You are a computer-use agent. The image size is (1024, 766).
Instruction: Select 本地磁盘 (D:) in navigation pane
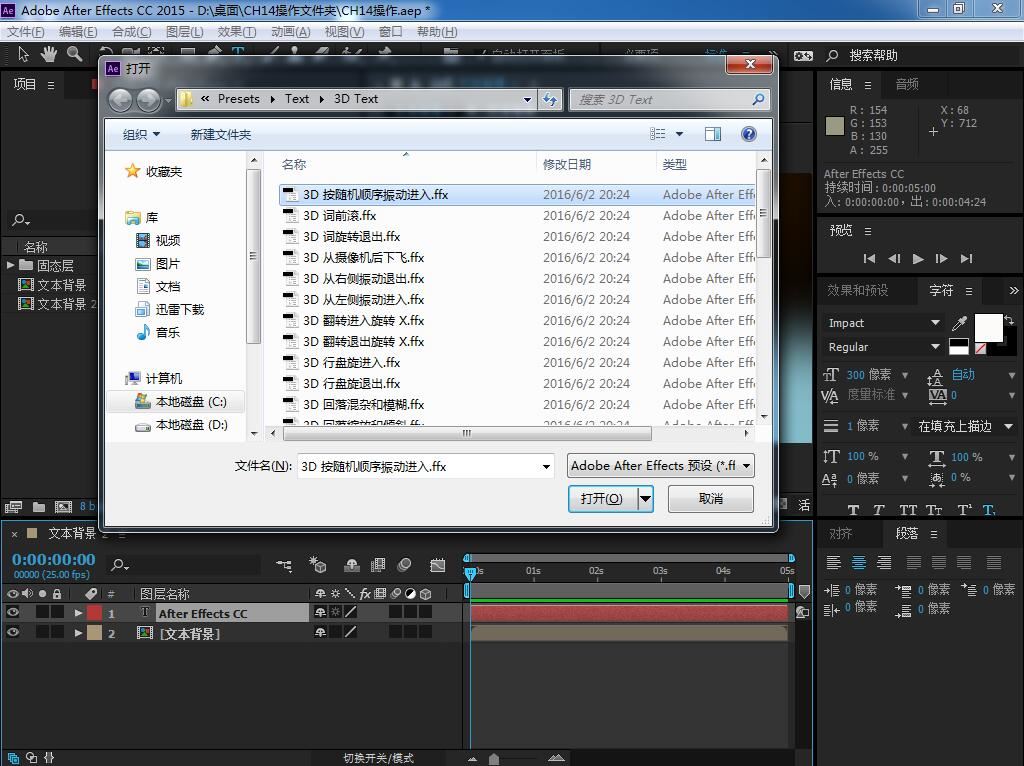pyautogui.click(x=182, y=425)
